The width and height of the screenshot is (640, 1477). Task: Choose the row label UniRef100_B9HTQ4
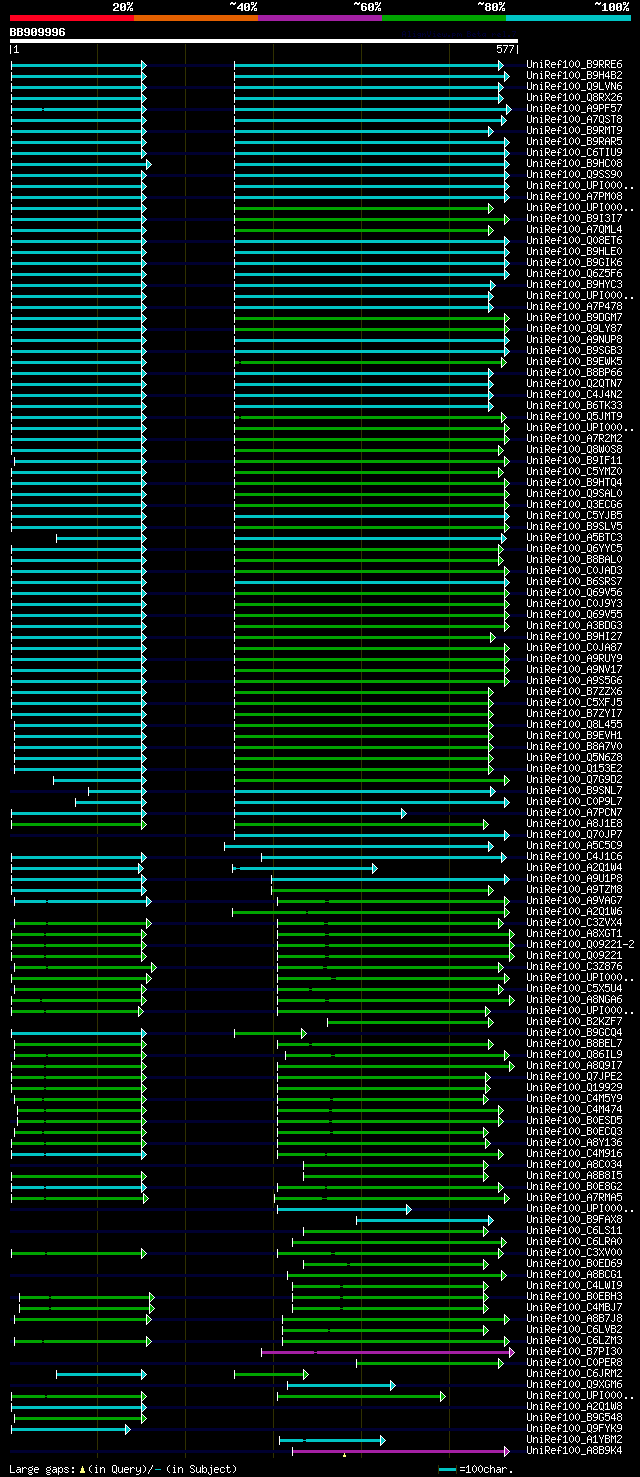[574, 483]
